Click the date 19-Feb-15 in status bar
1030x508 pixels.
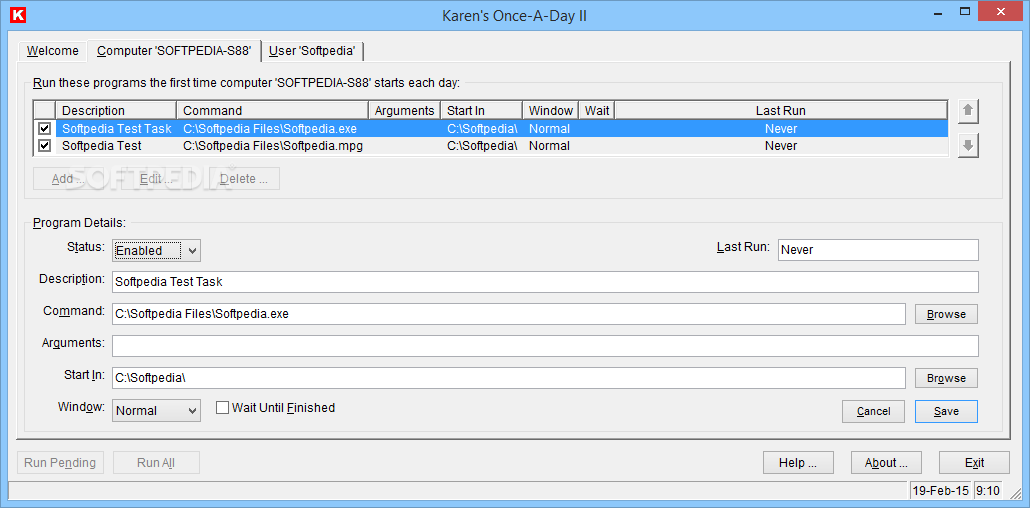[941, 490]
